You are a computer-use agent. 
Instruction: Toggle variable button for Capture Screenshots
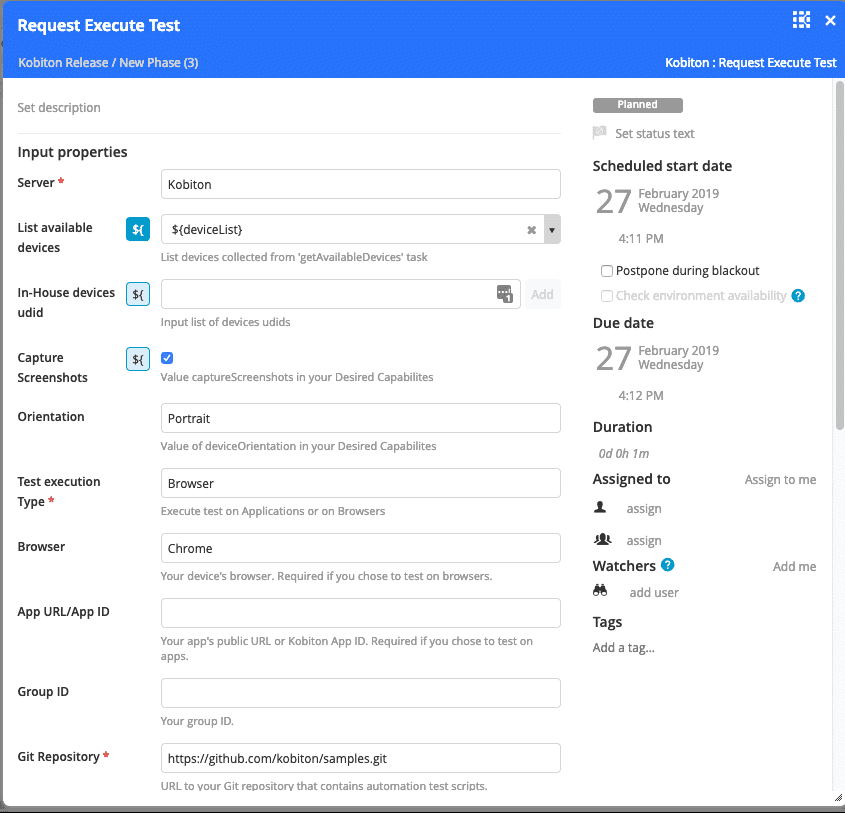pyautogui.click(x=138, y=359)
